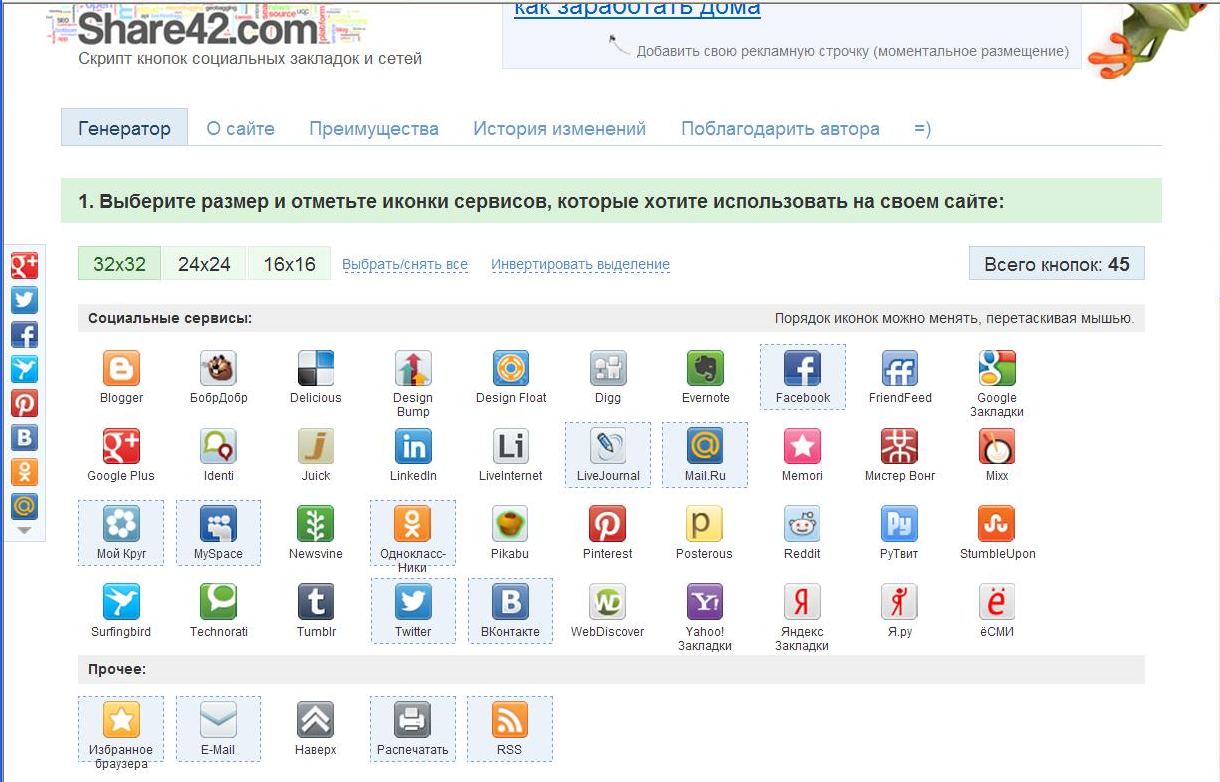Image resolution: width=1220 pixels, height=782 pixels.
Task: Deselect the Twitter grid icon
Action: click(x=413, y=602)
